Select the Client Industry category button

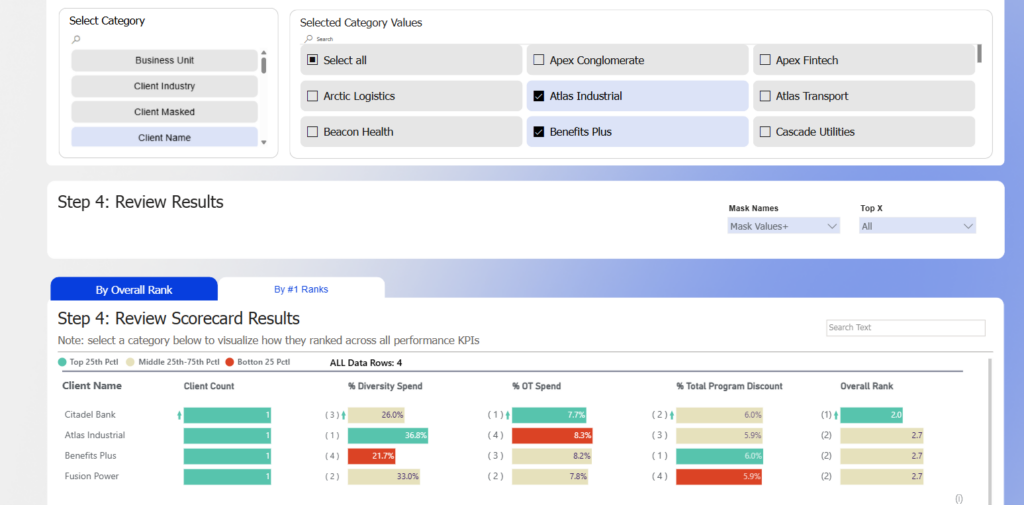164,86
